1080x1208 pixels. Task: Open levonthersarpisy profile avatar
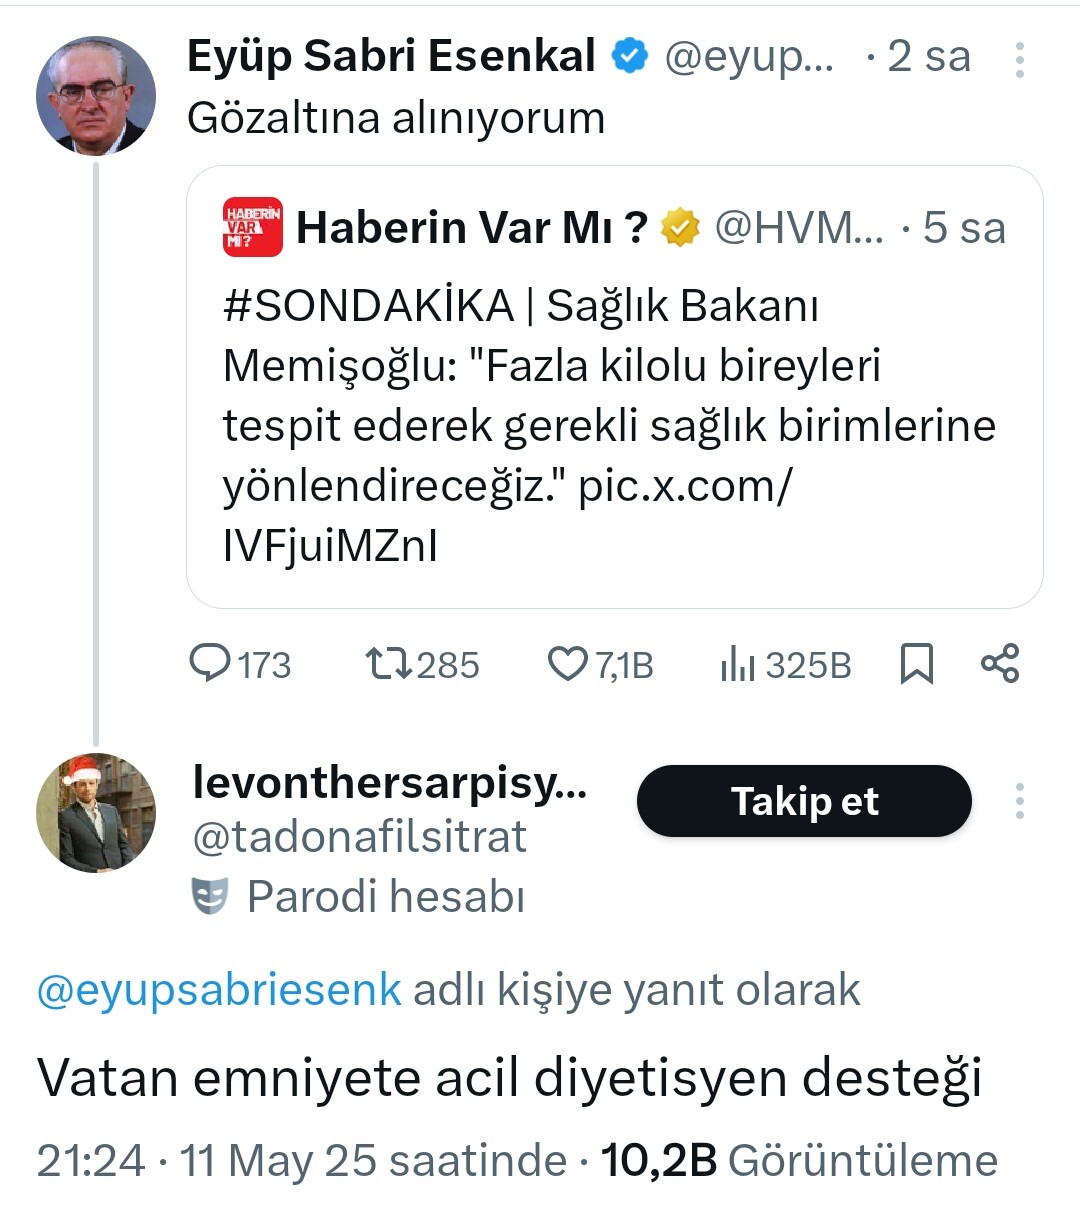click(x=96, y=813)
